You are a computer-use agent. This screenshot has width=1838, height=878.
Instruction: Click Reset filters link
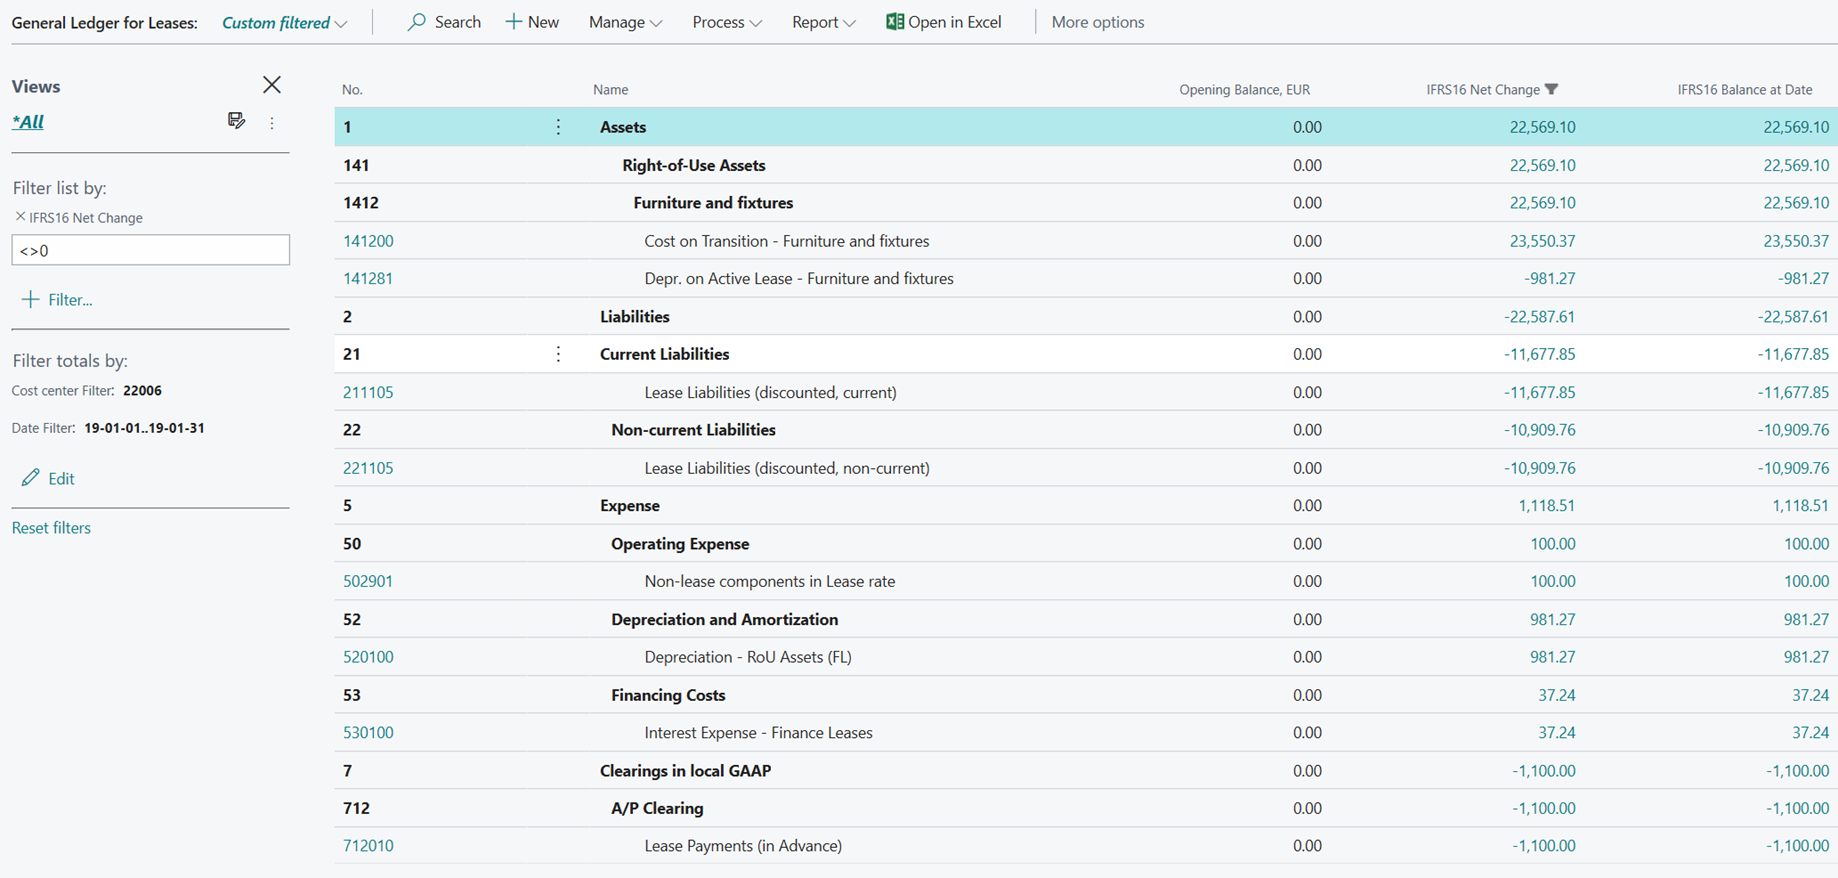(x=51, y=528)
